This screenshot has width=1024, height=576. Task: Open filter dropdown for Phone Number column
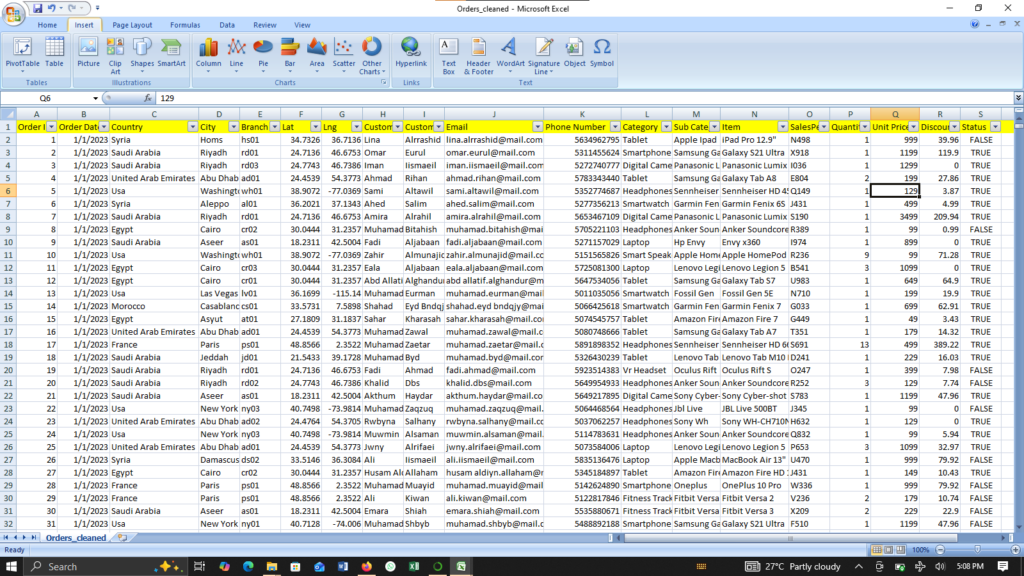[615, 127]
